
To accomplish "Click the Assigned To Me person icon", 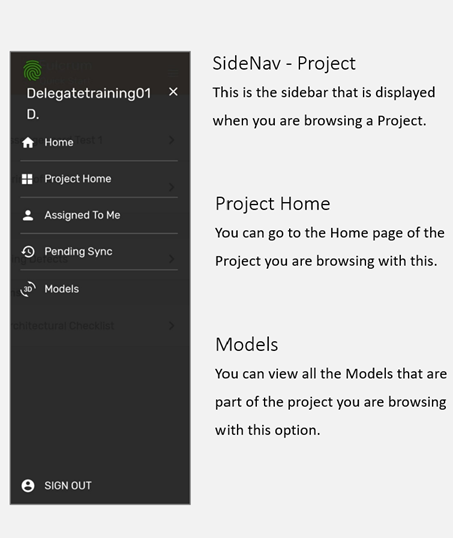I will click(28, 215).
